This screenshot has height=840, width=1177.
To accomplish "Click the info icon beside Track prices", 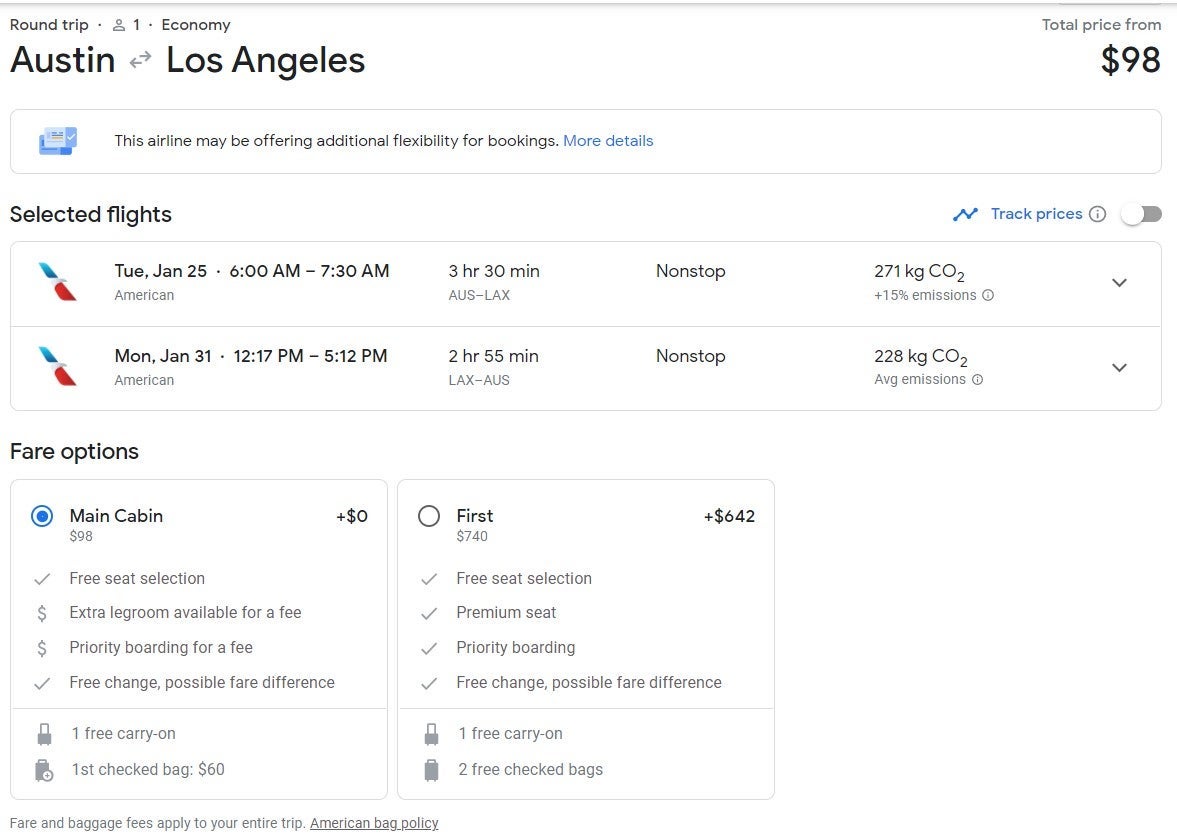I will (1097, 214).
